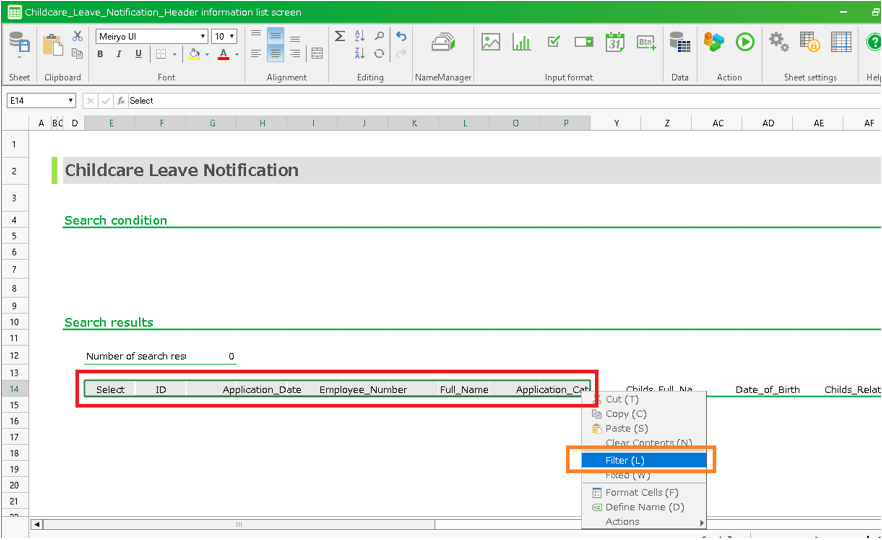This screenshot has width=882, height=540.
Task: Add a calendar date input format
Action: click(615, 42)
